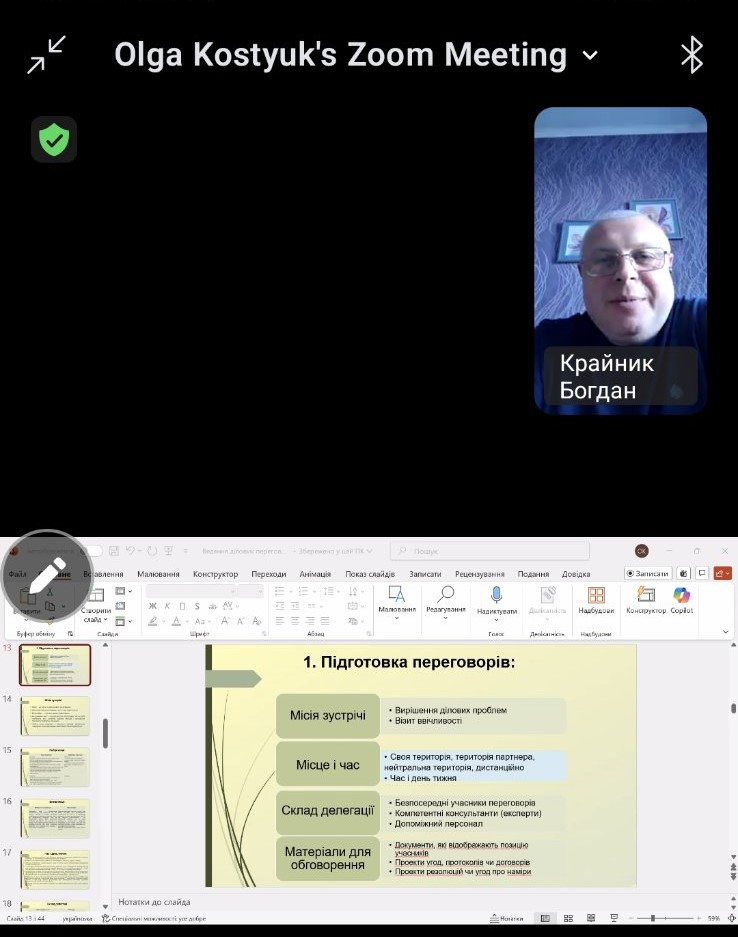Expand the Буфер обміну dialog launcher
The width and height of the screenshot is (738, 937).
(70, 633)
